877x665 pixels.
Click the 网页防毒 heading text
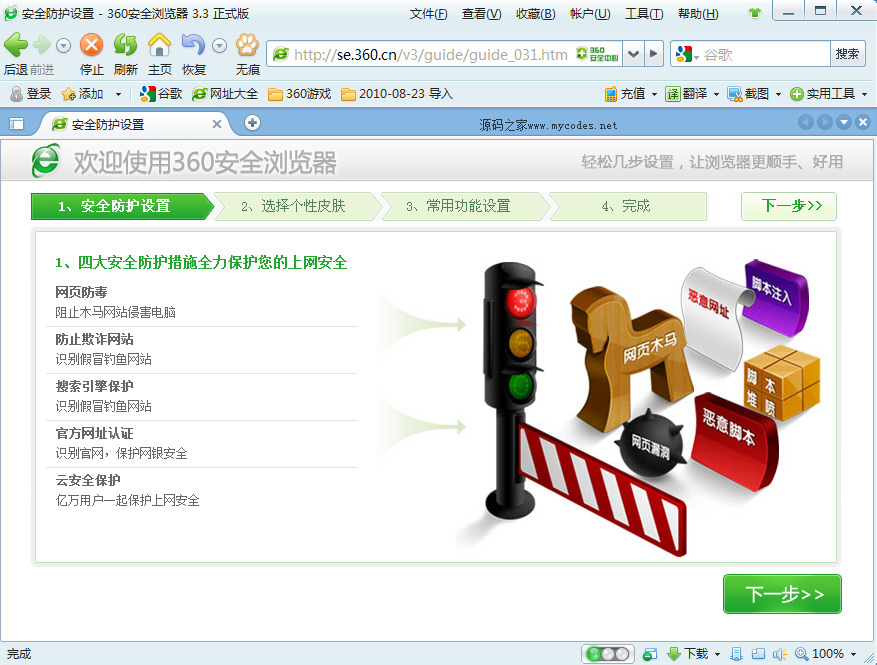click(81, 293)
